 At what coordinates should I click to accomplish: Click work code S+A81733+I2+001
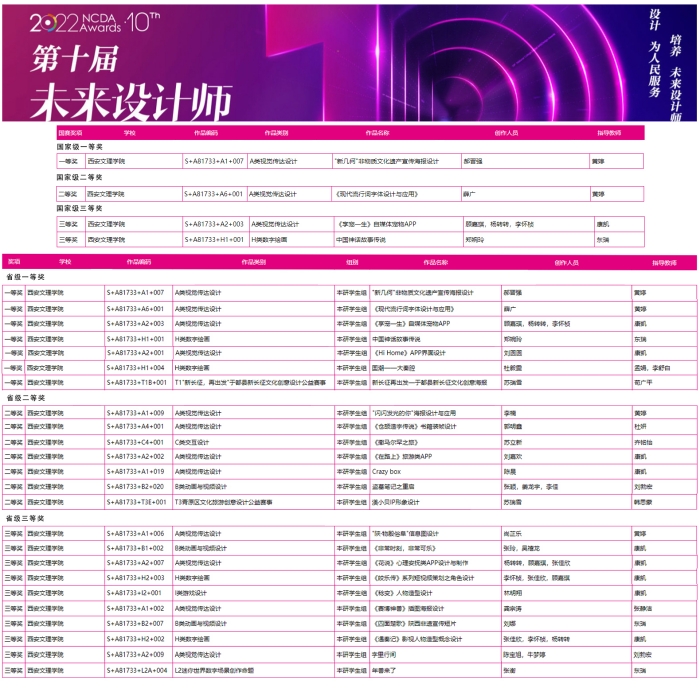click(133, 593)
